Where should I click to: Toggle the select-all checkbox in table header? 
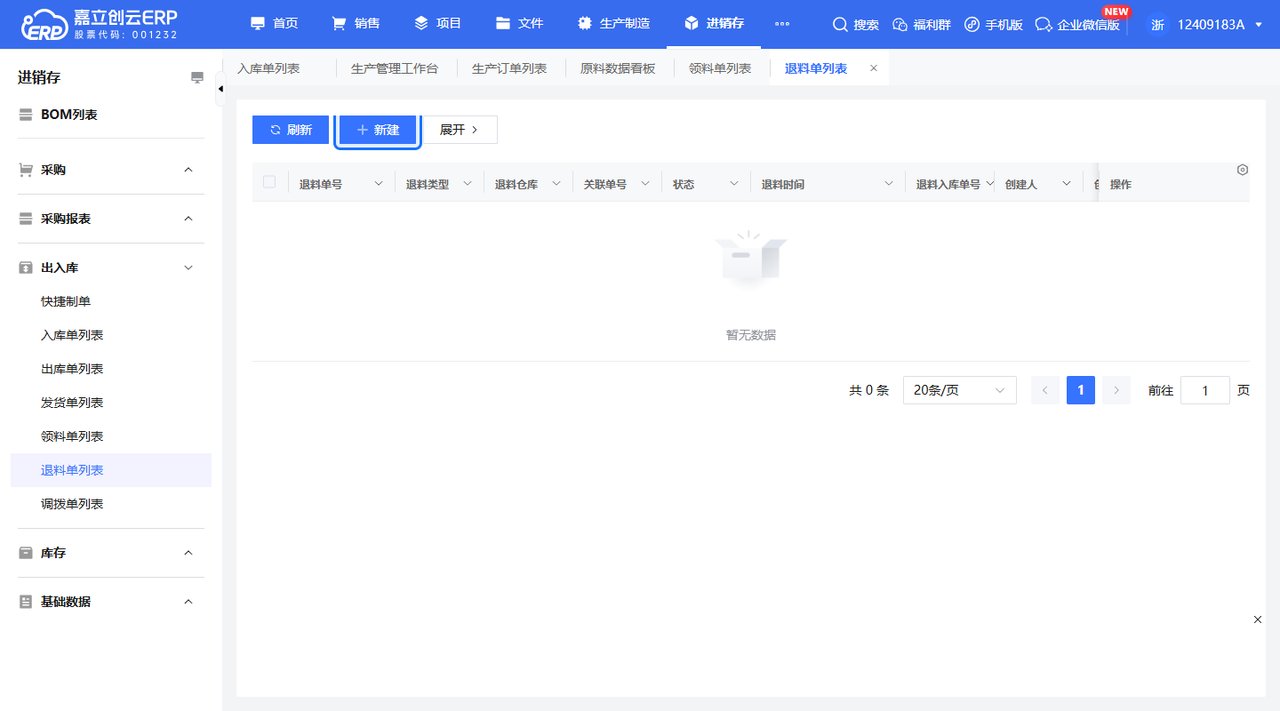[x=269, y=182]
